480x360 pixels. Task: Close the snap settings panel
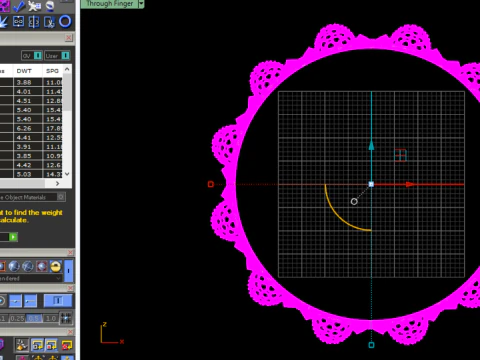pos(70,288)
